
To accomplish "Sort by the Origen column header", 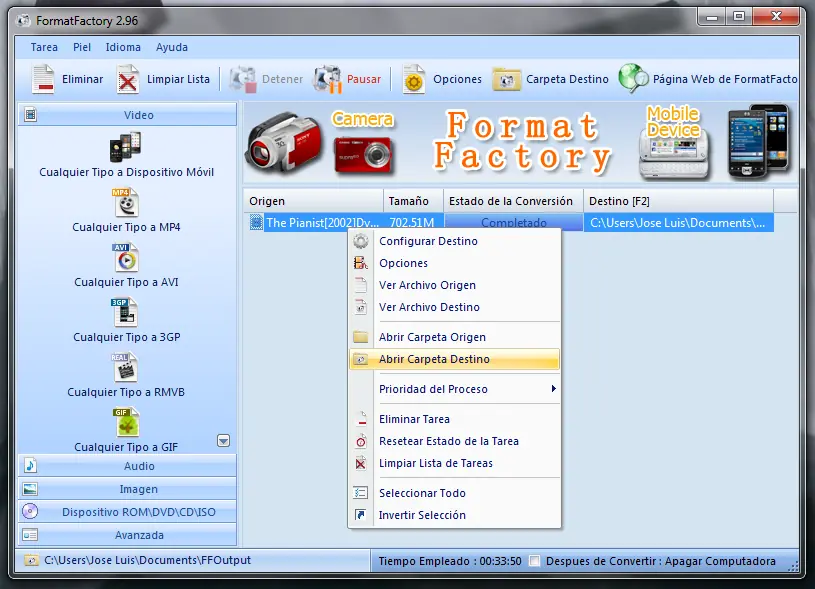I will 313,201.
